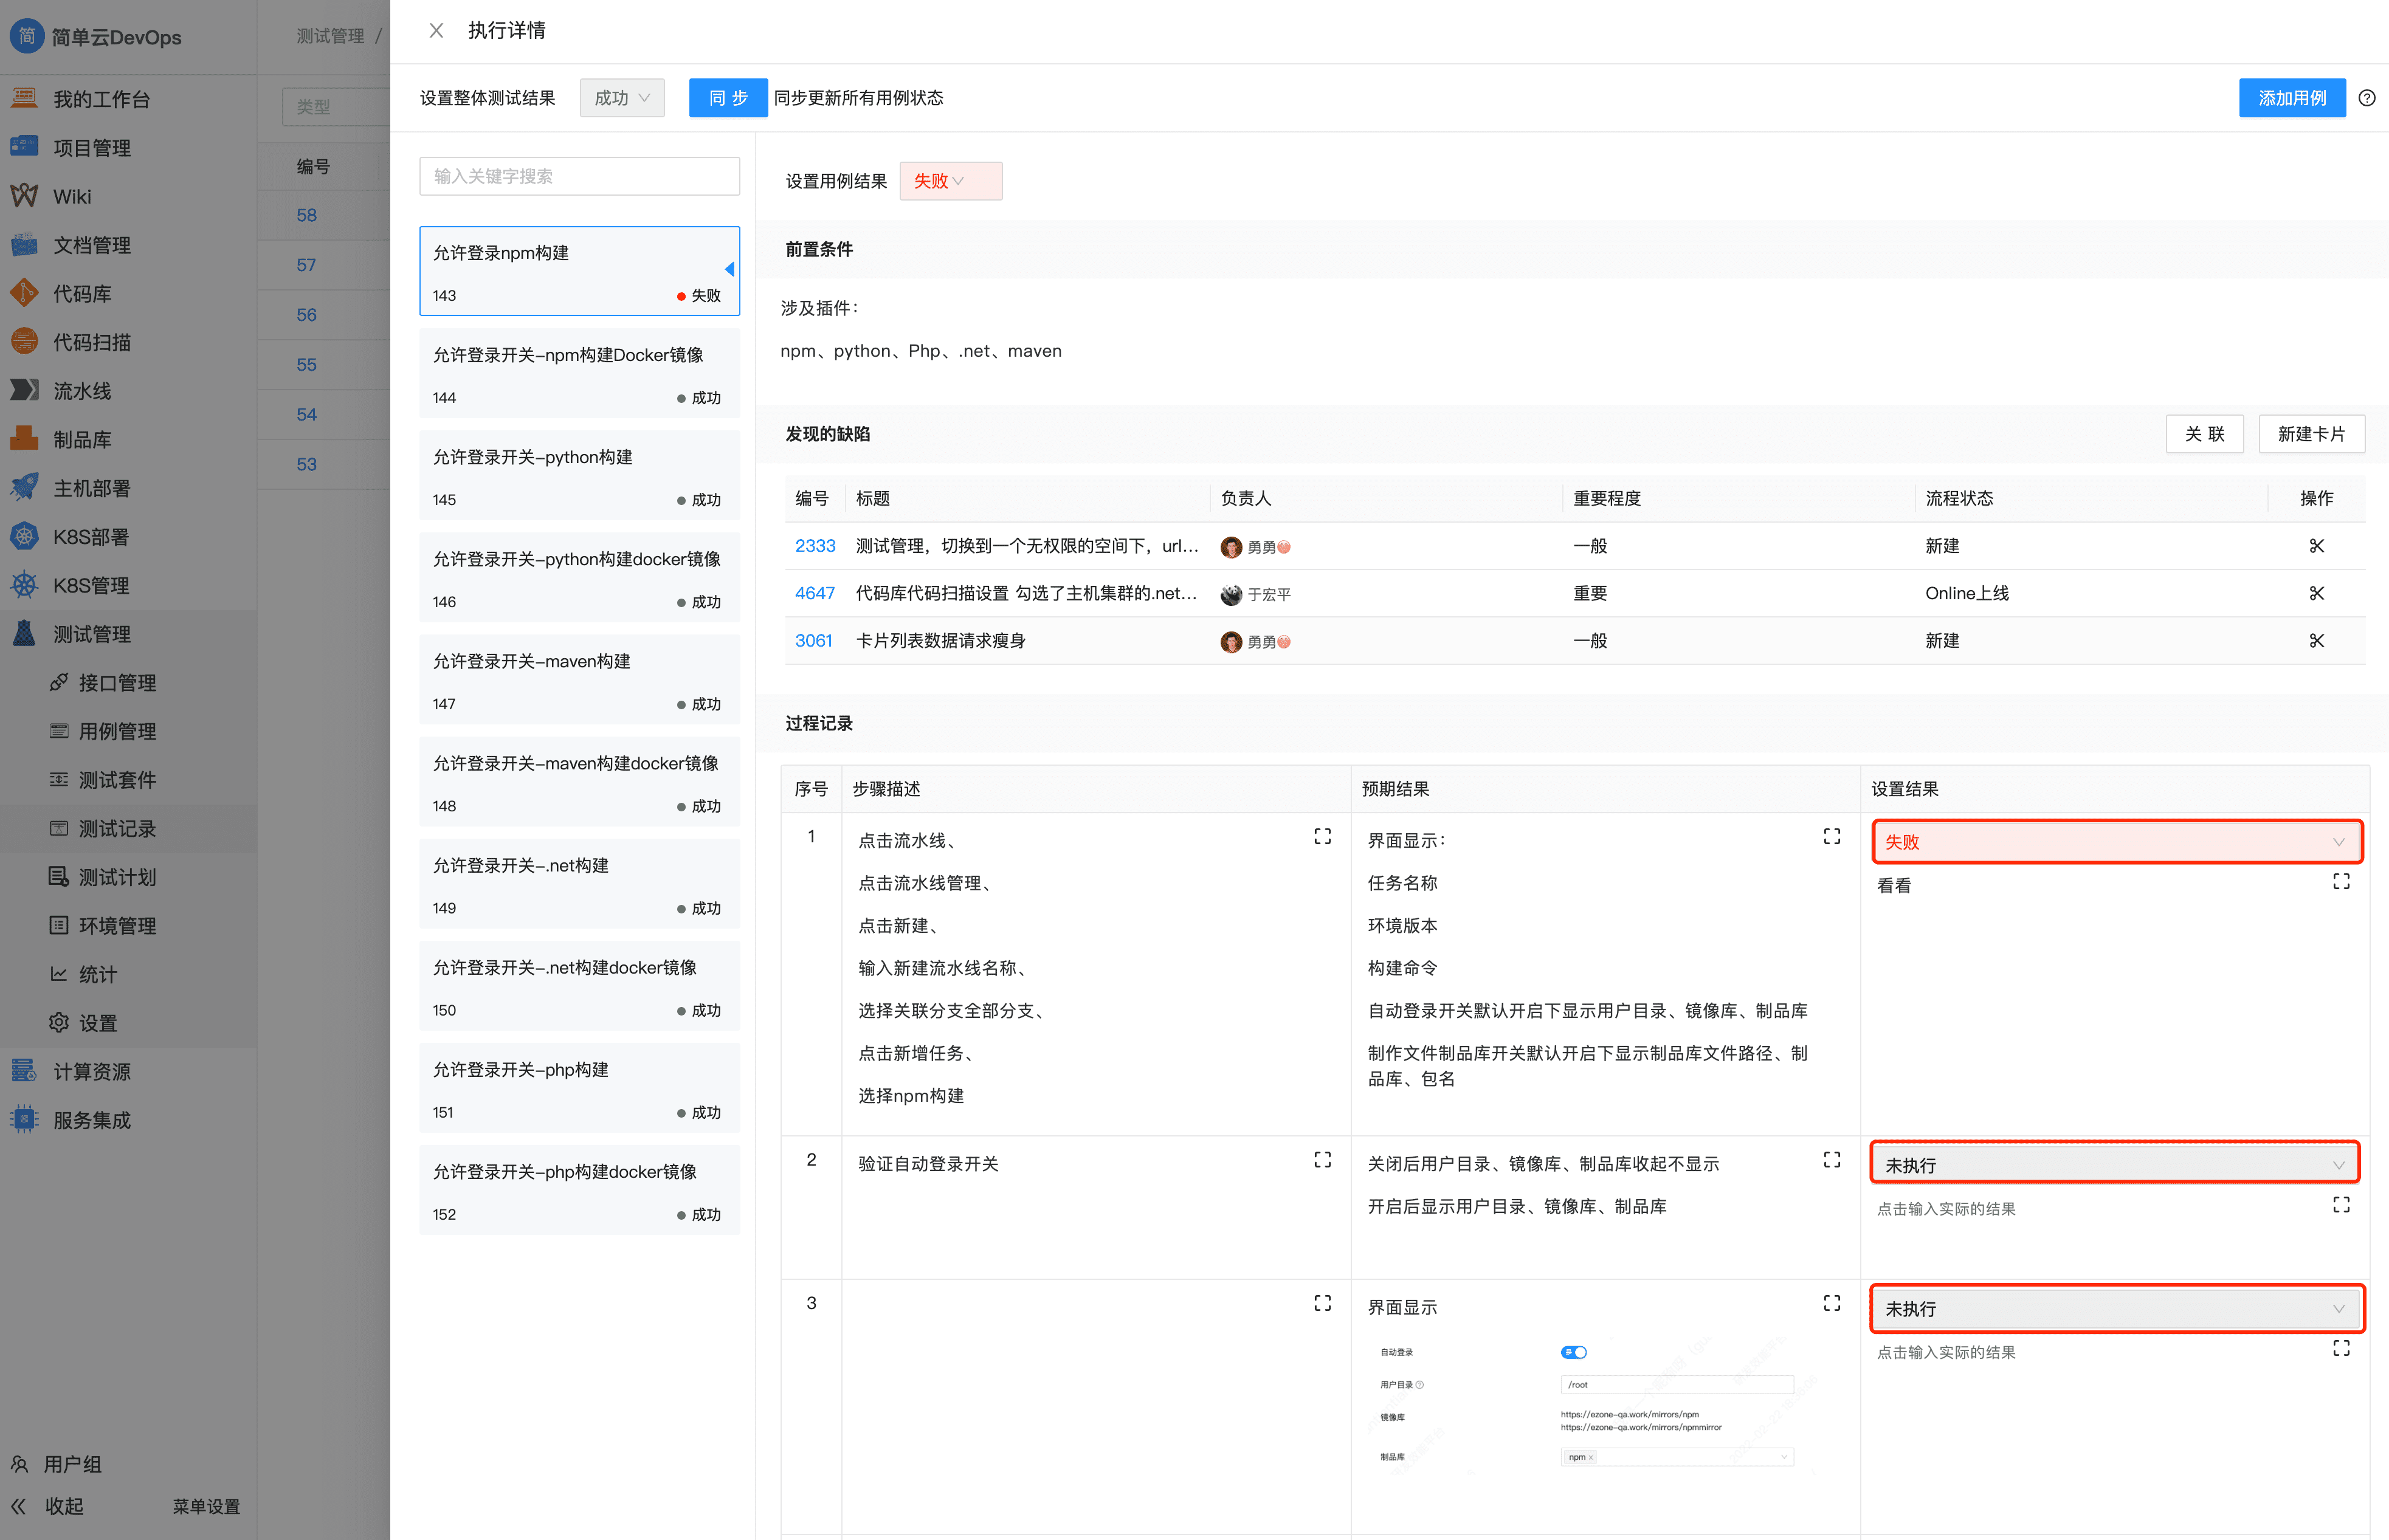Click the help question mark icon
This screenshot has height=1540, width=2389.
pyautogui.click(x=2366, y=98)
